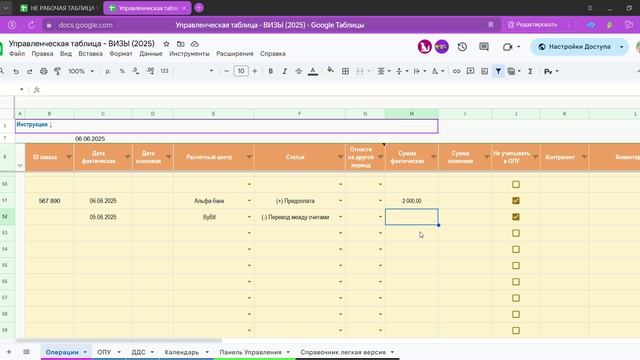Open the Данные menu
640x360 pixels.
point(151,53)
